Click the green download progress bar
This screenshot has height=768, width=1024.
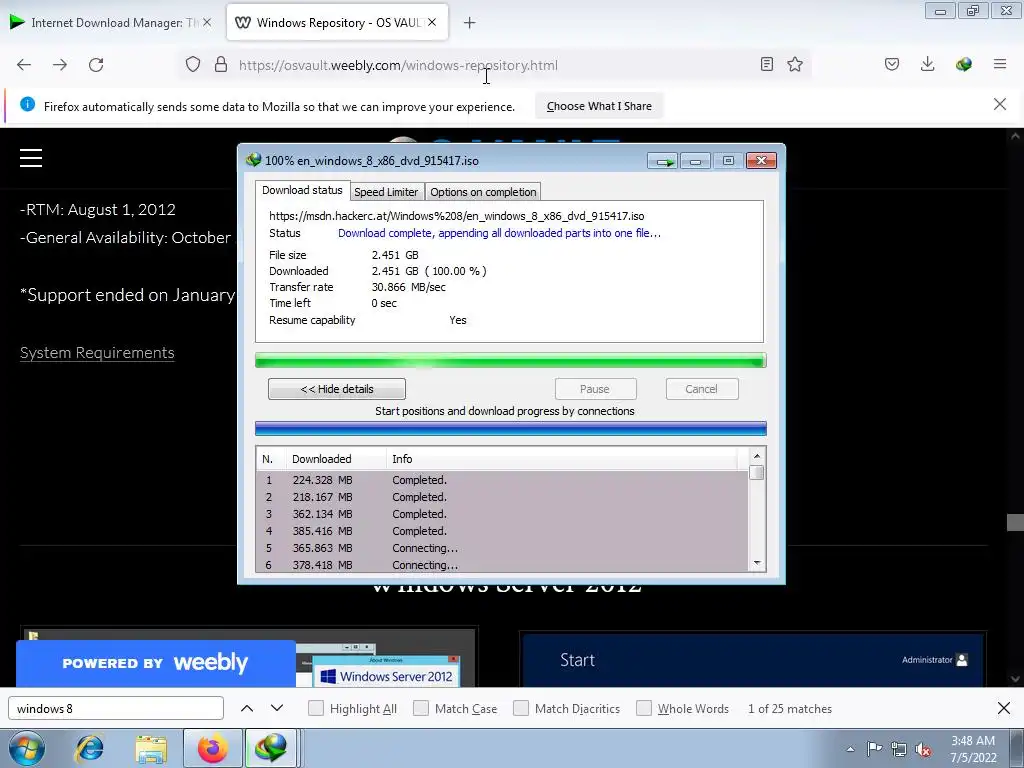pos(510,360)
